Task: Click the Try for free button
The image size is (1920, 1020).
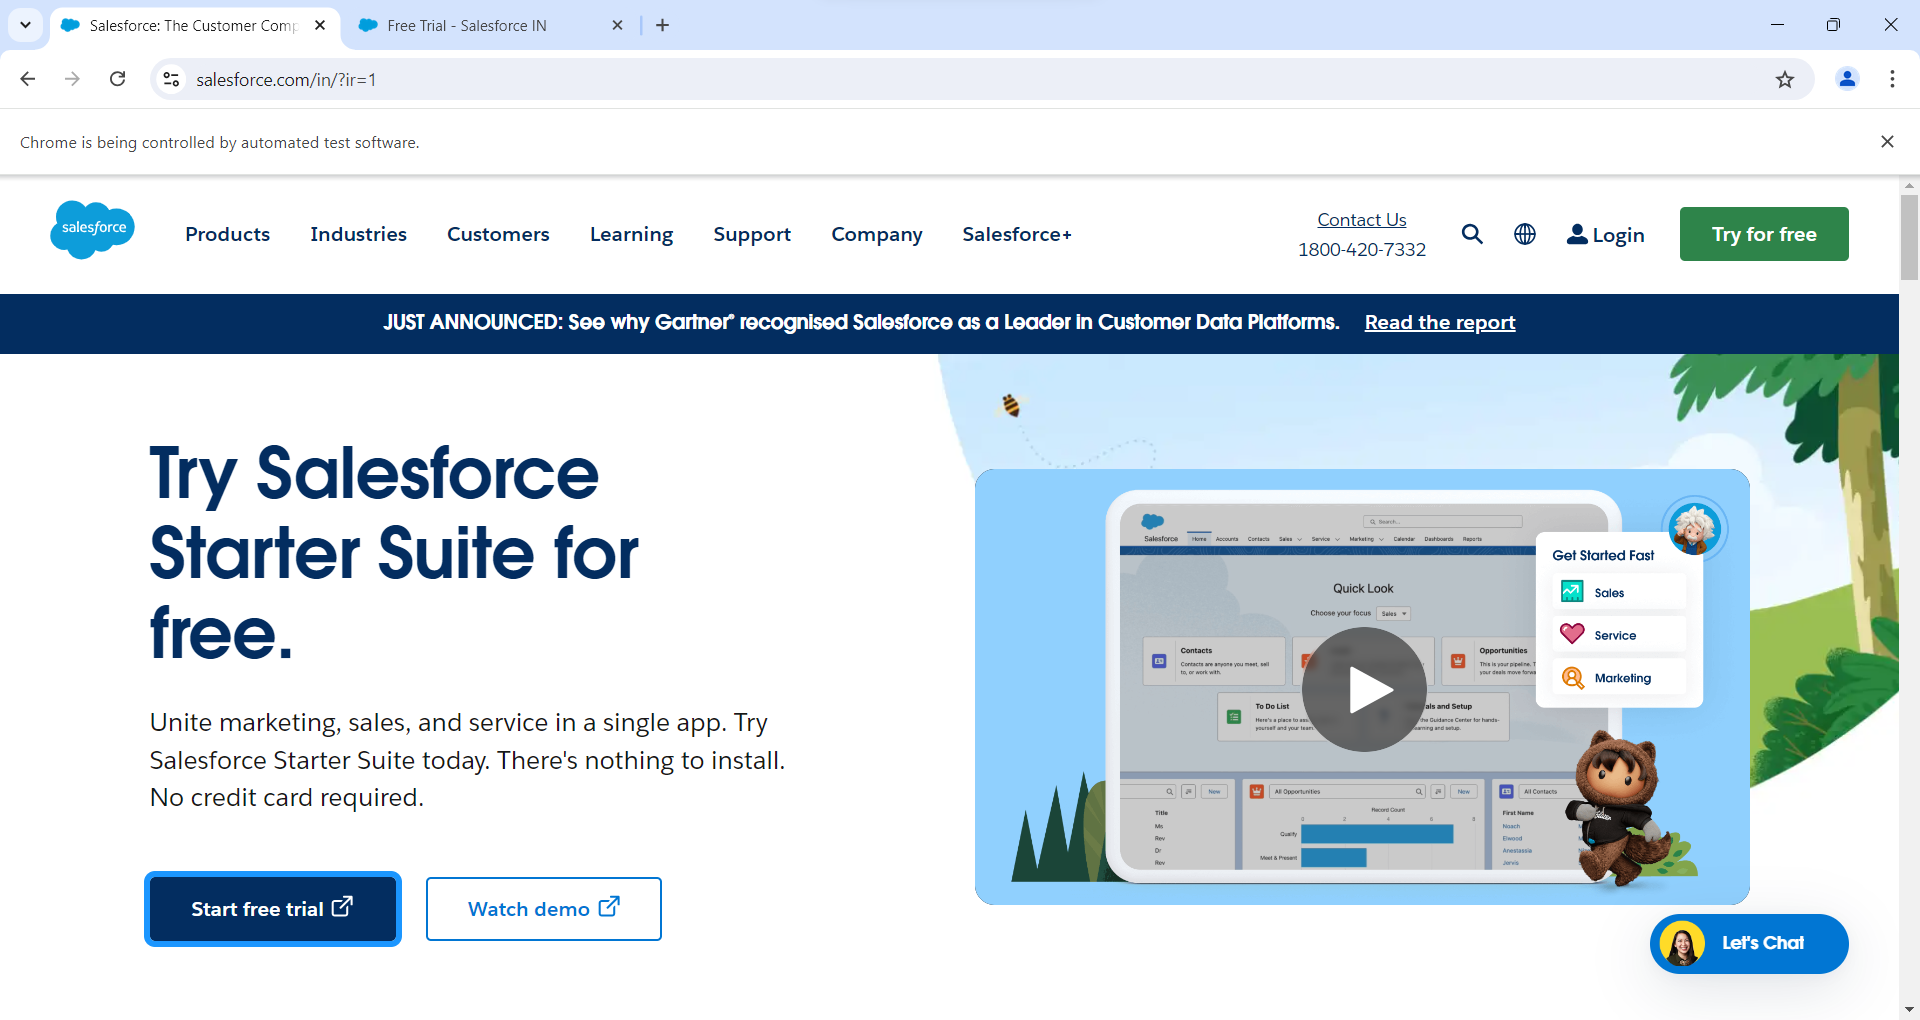Action: point(1763,234)
